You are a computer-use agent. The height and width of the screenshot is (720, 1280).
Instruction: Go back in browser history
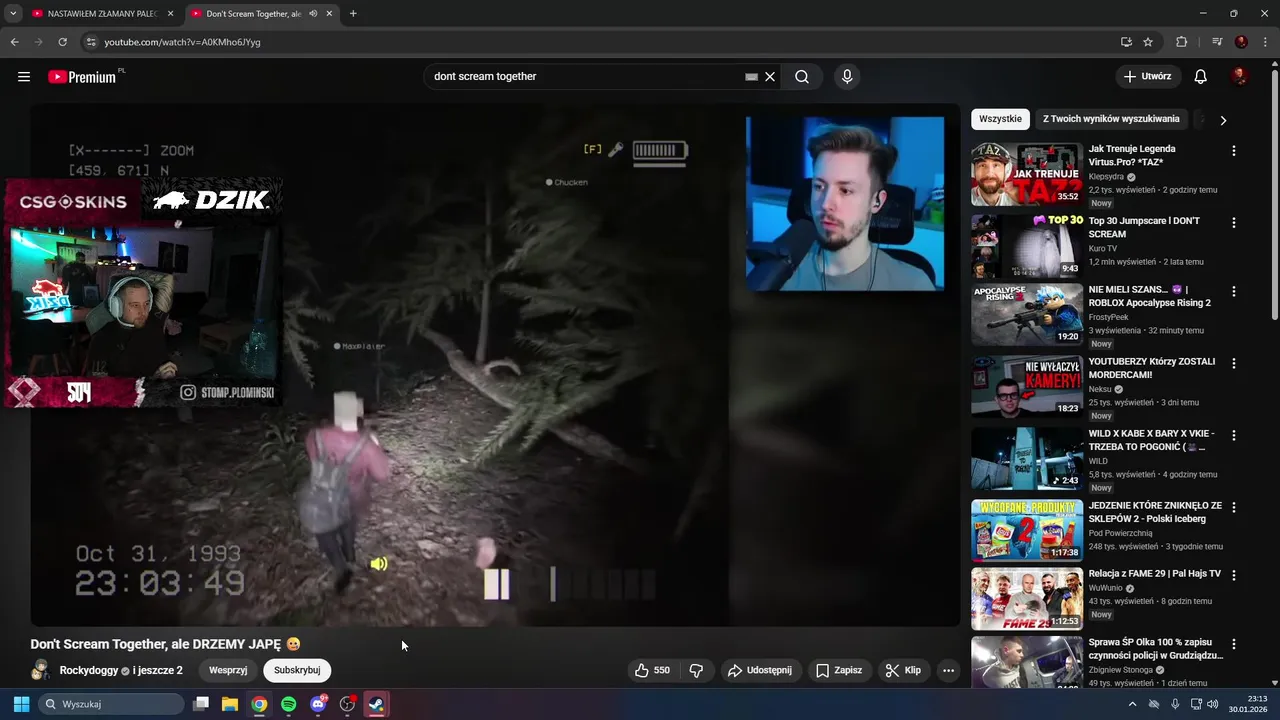14,42
